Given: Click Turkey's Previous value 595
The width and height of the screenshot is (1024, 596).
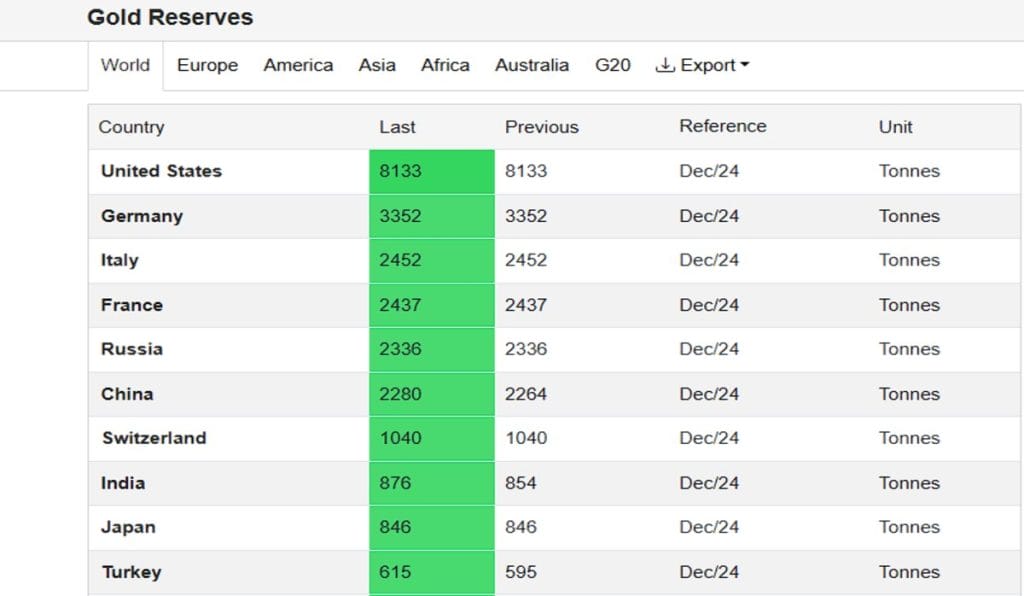Looking at the screenshot, I should pos(520,572).
